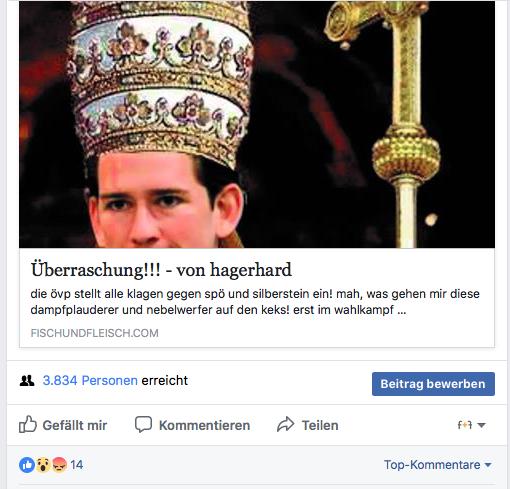
Task: Open the Überraschung!!! - von hagerhard headline
Action: pyautogui.click(x=161, y=270)
